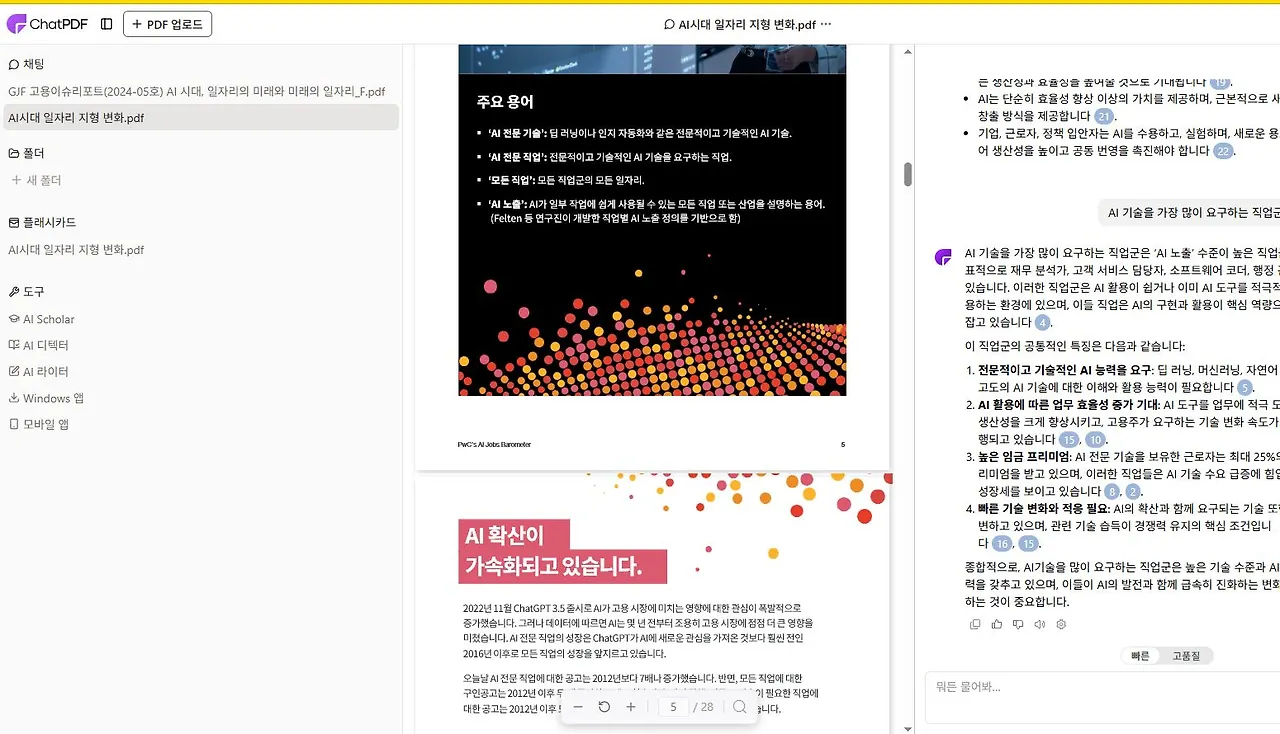Open citation badge 2

pos(1133,492)
